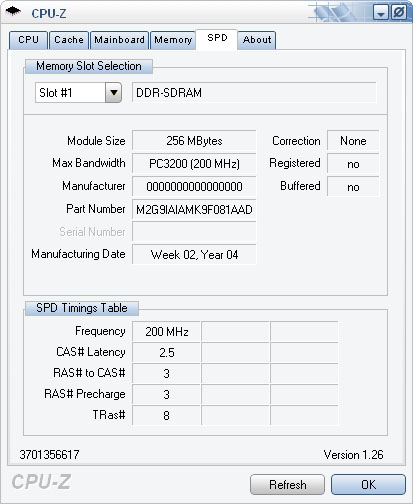Click the Registered value field
The width and height of the screenshot is (413, 504).
[353, 163]
